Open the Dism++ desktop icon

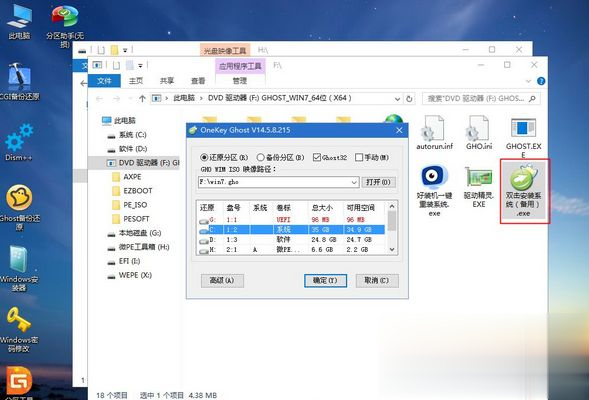tap(19, 142)
